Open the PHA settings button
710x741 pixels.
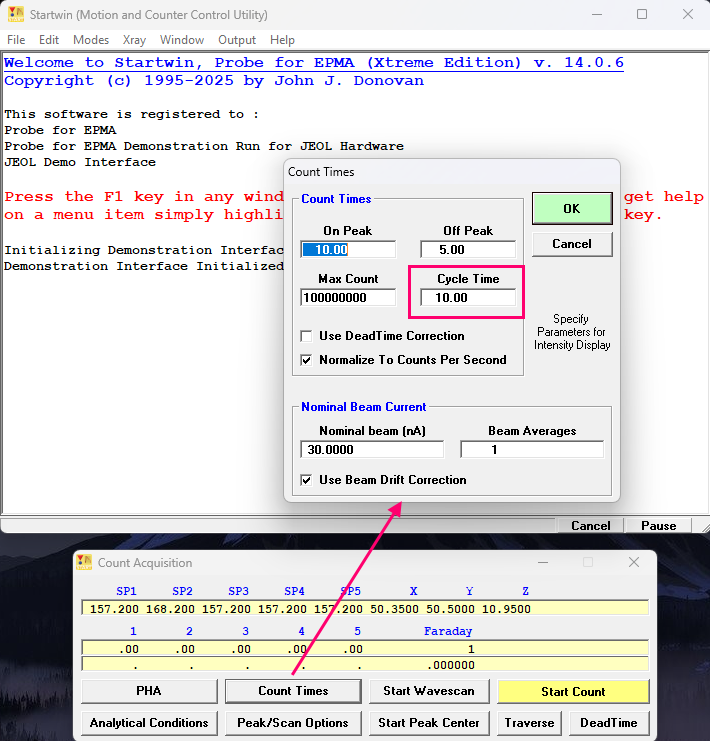(x=148, y=691)
